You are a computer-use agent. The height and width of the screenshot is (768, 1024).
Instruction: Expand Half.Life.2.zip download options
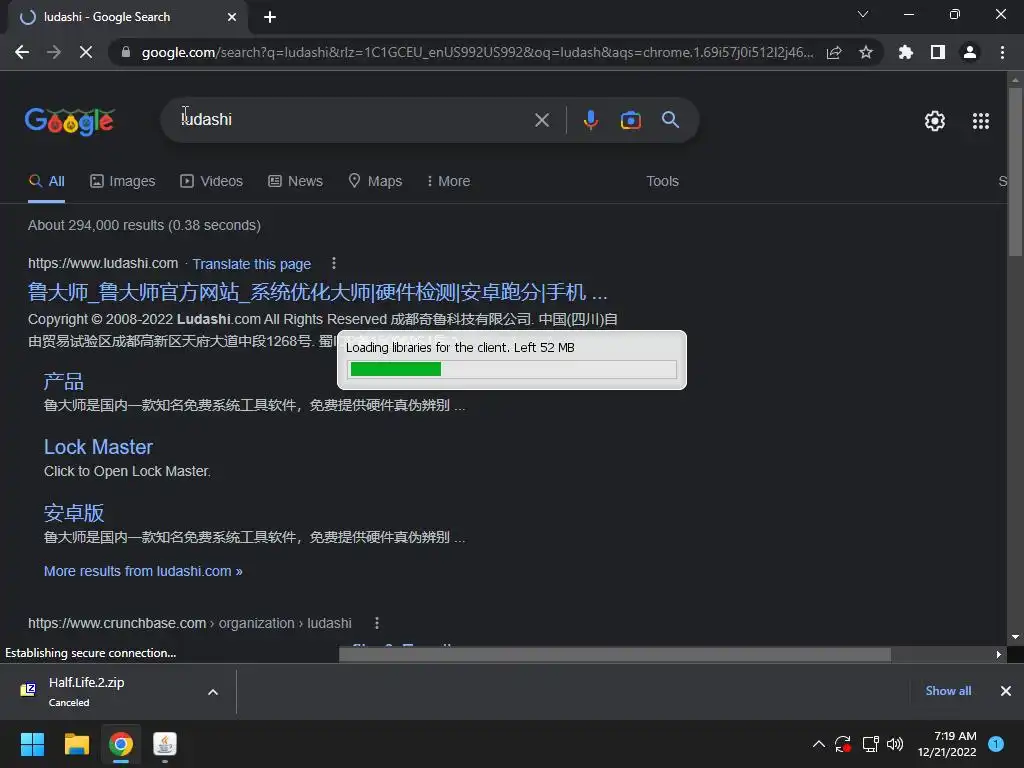click(x=213, y=692)
